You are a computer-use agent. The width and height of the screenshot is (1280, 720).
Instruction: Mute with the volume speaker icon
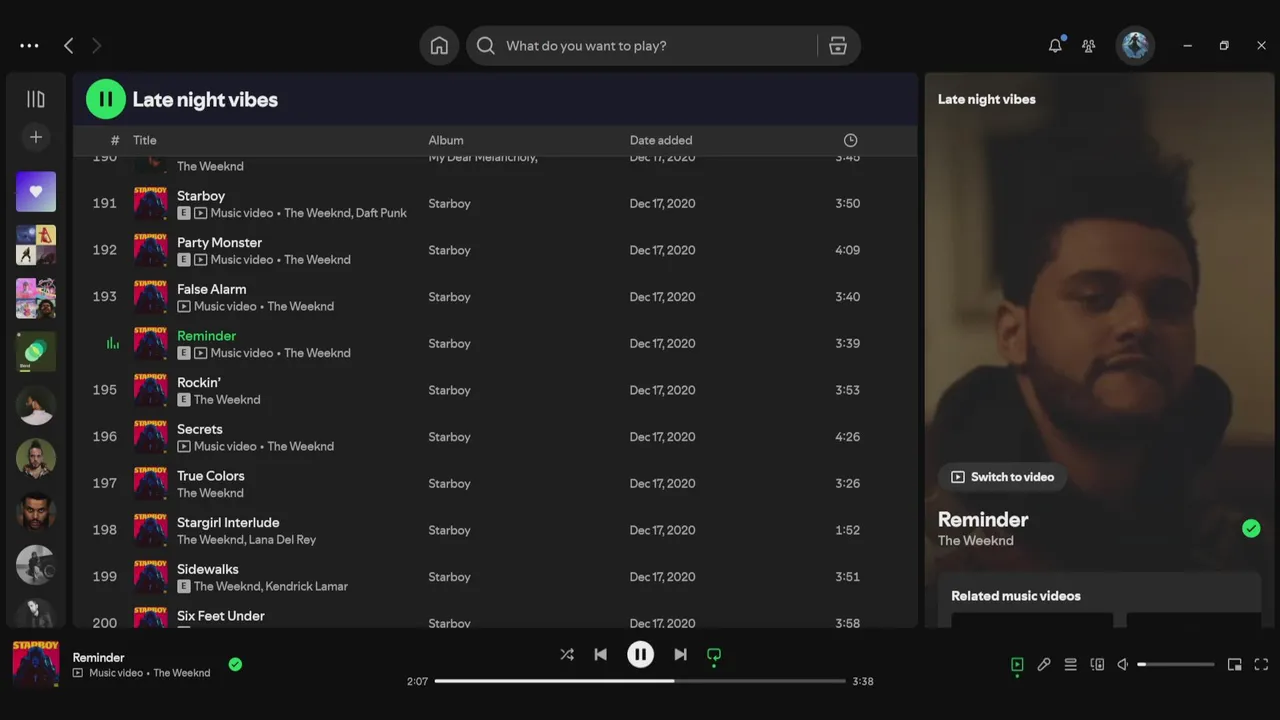tap(1123, 664)
